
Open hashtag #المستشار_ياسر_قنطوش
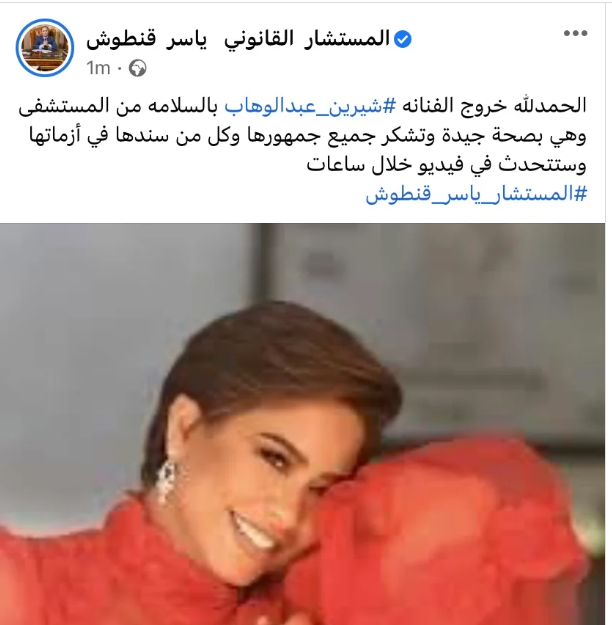(476, 195)
